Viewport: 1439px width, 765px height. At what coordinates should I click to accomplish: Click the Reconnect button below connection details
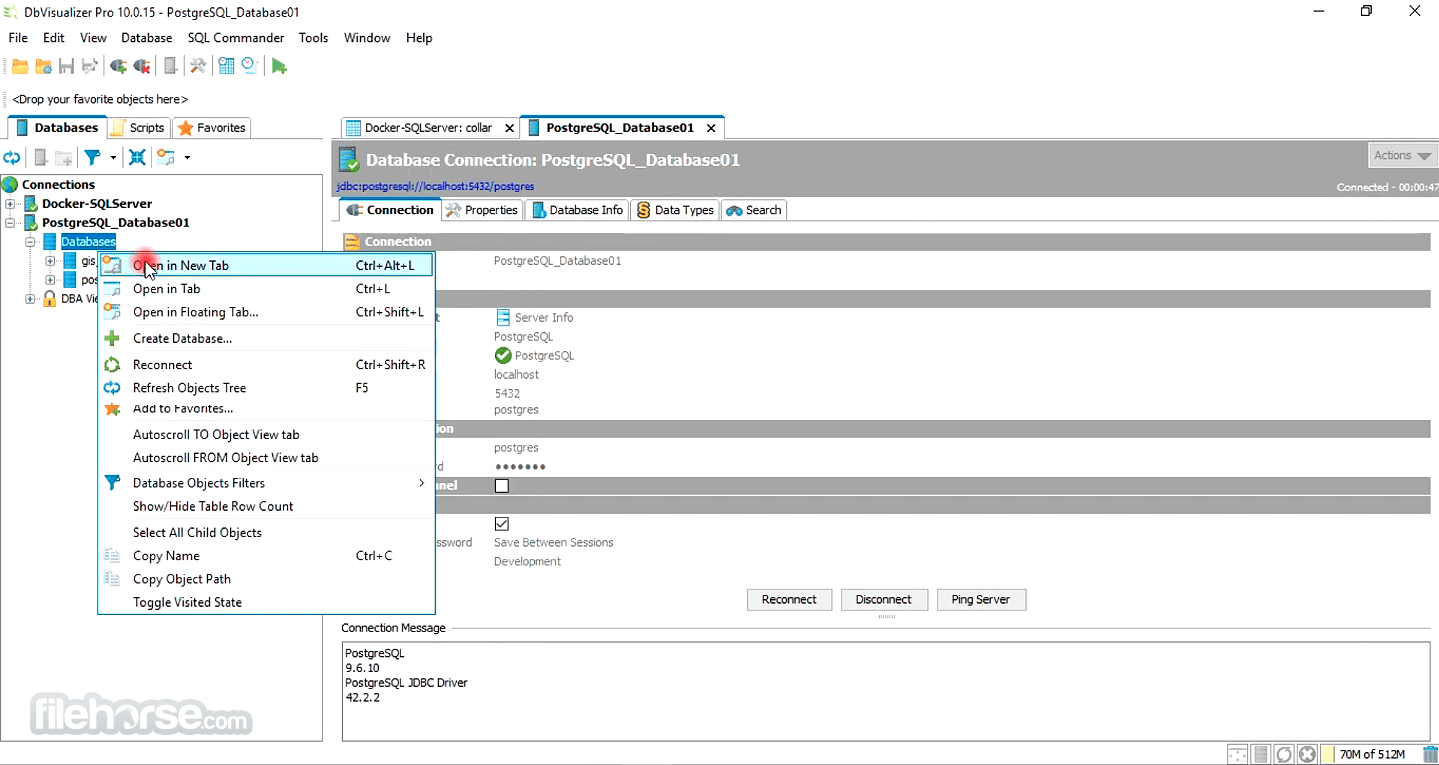pos(789,600)
